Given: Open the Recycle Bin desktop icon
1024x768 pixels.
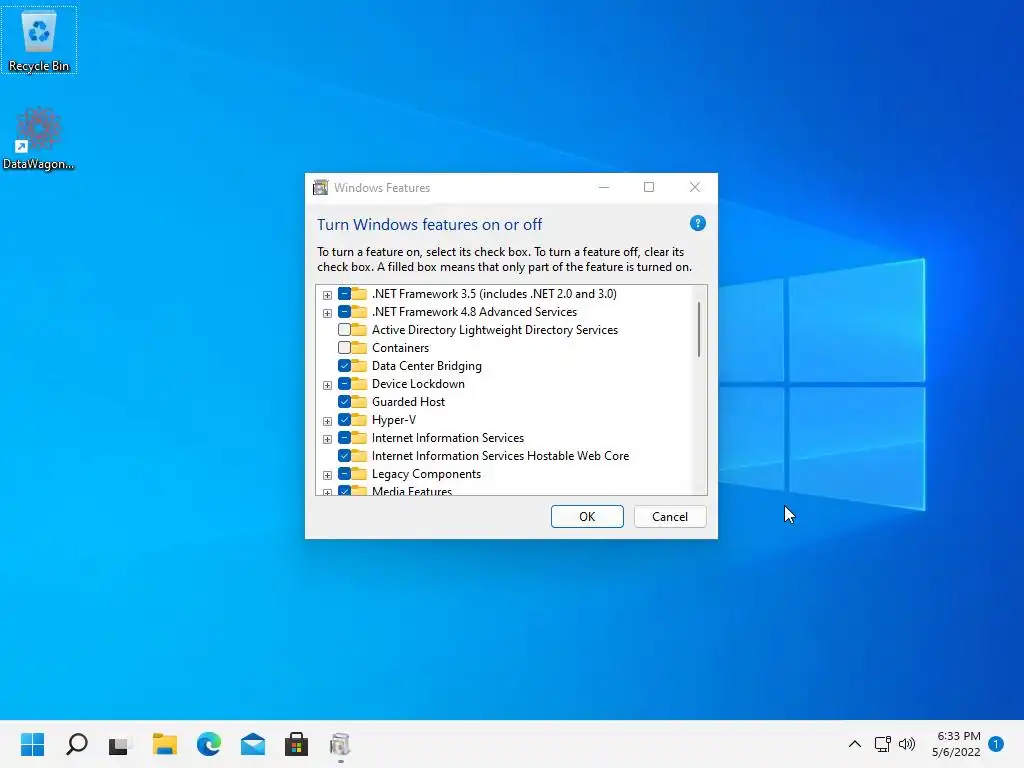Looking at the screenshot, I should [x=39, y=40].
